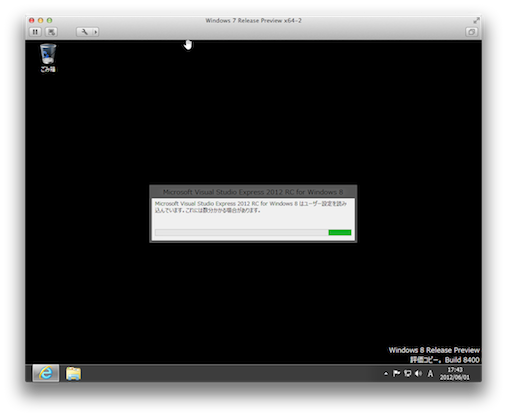The width and height of the screenshot is (507, 417).
Task: Open the volume speaker icon
Action: point(418,373)
